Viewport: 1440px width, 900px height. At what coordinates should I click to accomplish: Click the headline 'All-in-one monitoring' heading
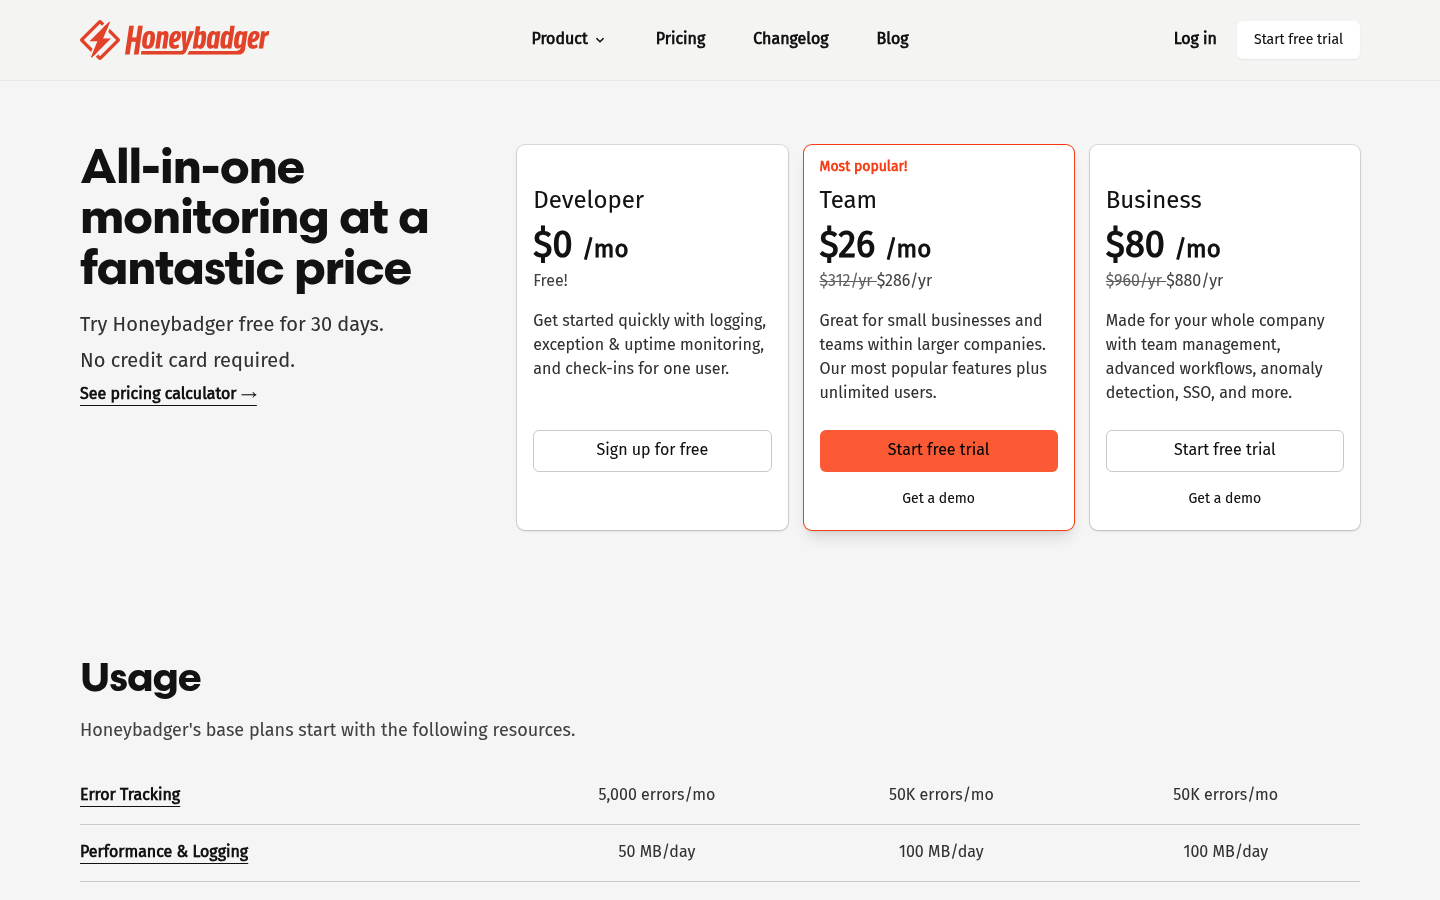pos(254,218)
